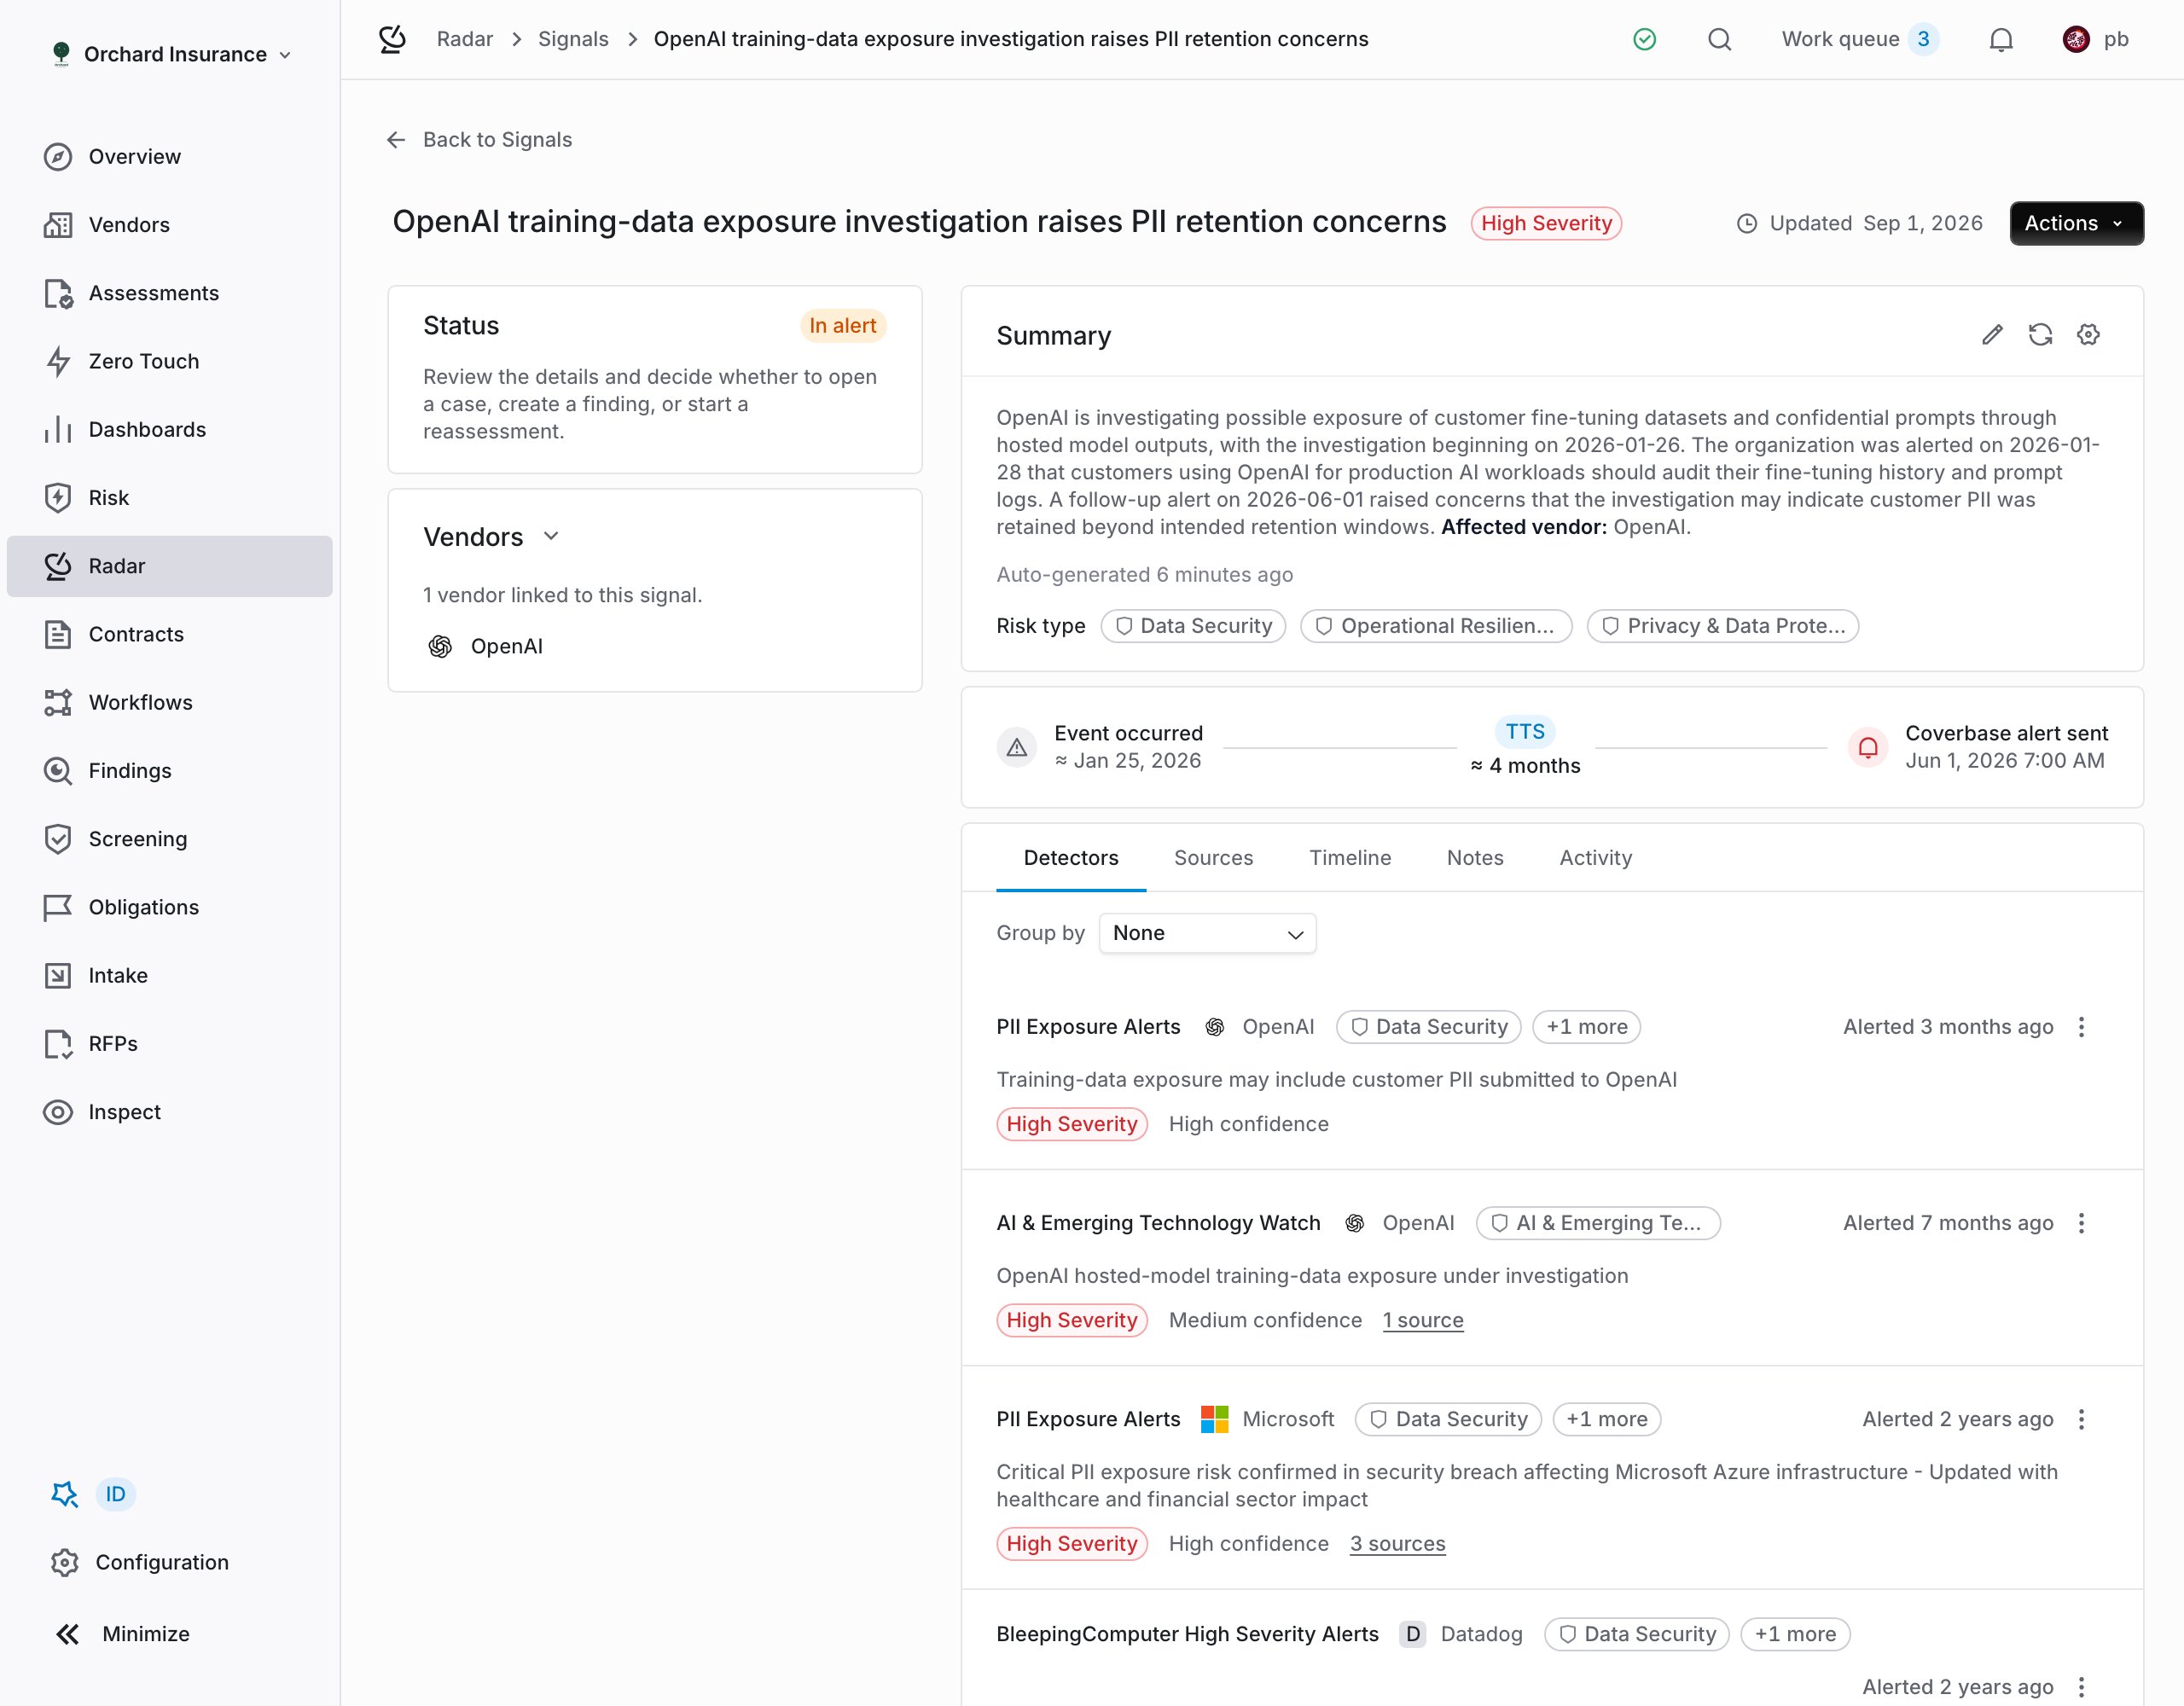The width and height of the screenshot is (2184, 1706).
Task: Open Summary settings gear icon
Action: (x=2088, y=335)
